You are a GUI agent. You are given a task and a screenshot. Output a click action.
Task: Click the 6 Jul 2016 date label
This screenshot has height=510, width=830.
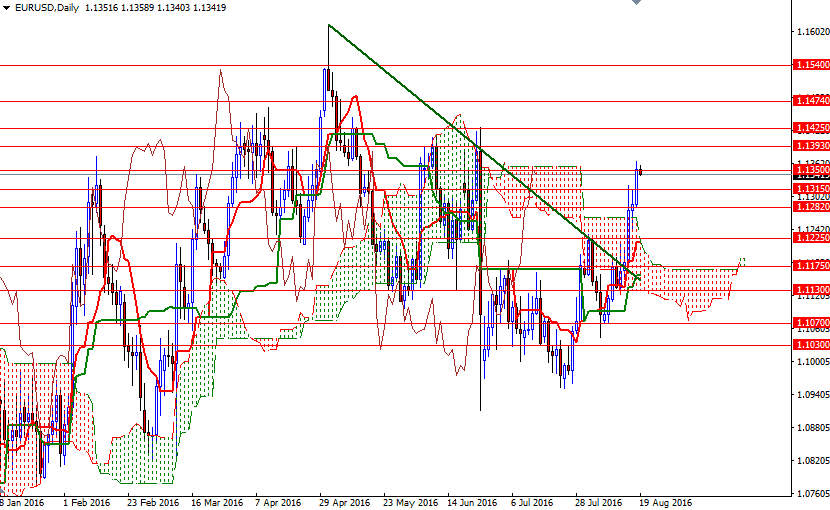(x=532, y=503)
